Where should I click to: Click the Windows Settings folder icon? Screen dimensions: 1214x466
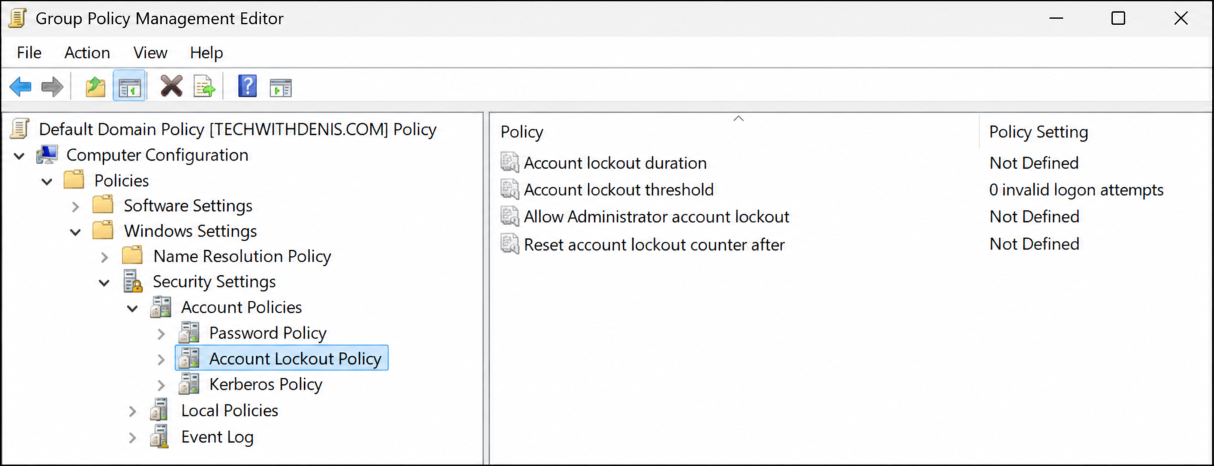[x=103, y=231]
